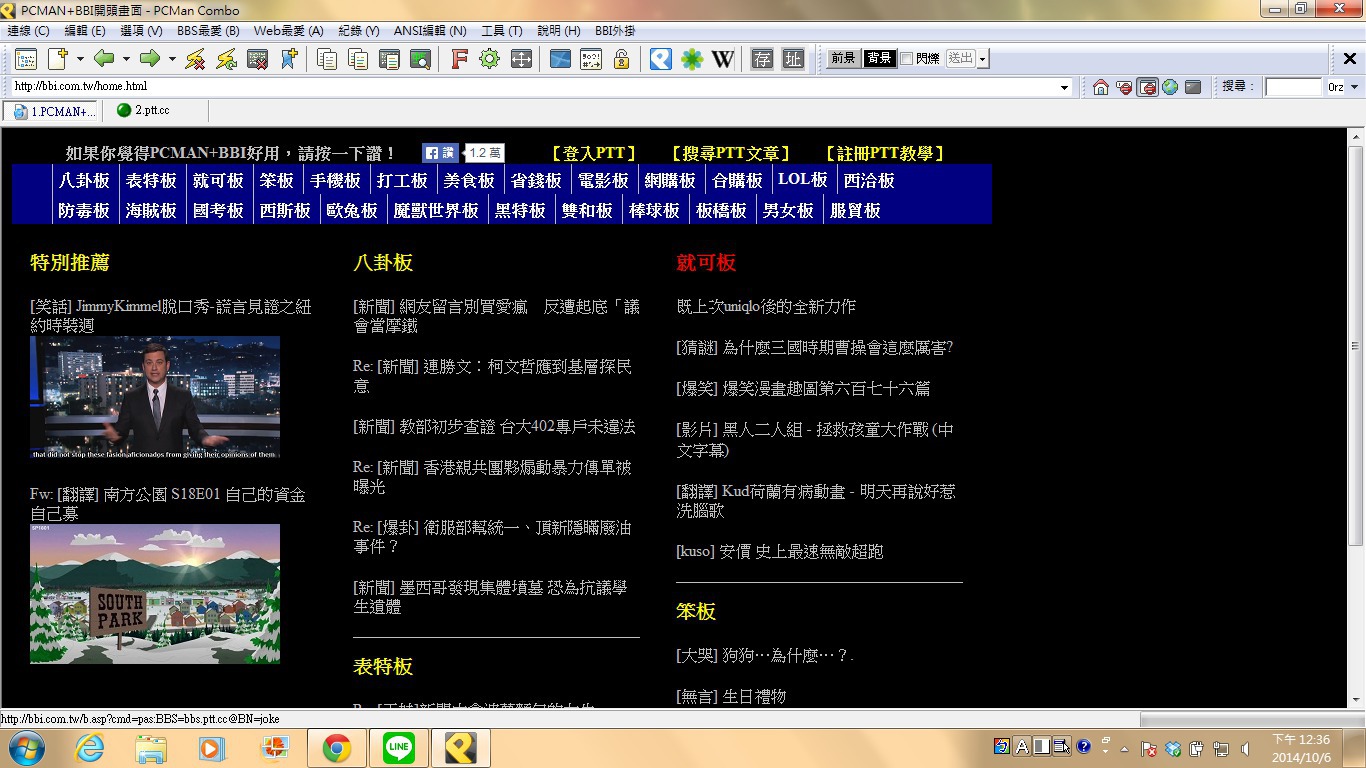This screenshot has width=1366, height=768.
Task: Expand the Orz search engine dropdown
Action: point(1354,87)
